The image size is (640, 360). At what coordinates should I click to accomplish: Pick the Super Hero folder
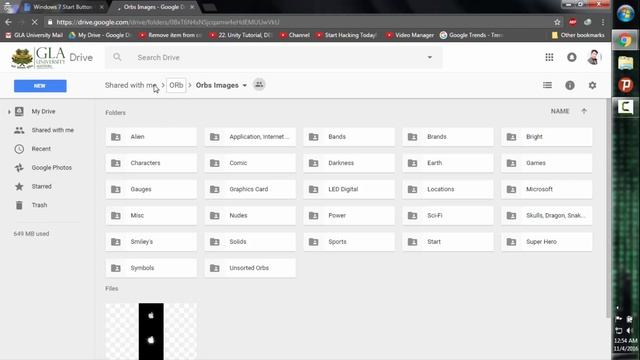coord(547,242)
